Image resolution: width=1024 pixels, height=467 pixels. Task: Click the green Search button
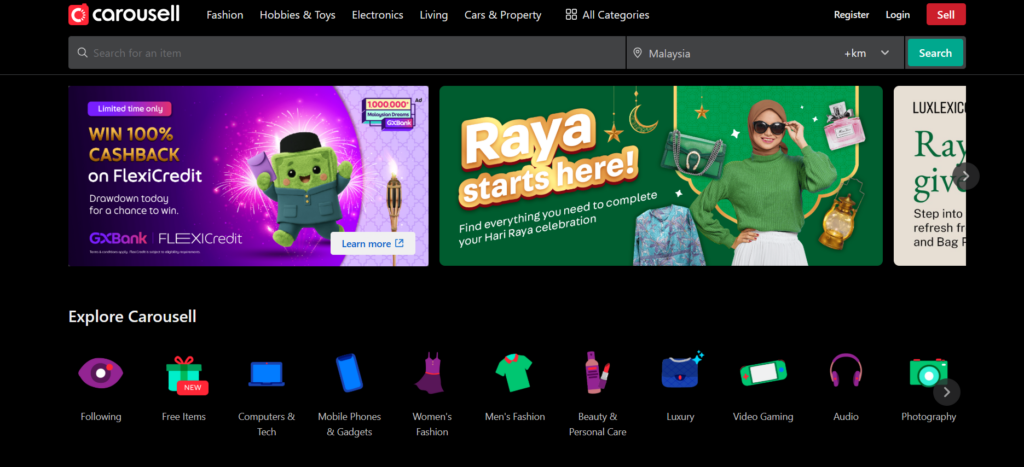pos(935,53)
